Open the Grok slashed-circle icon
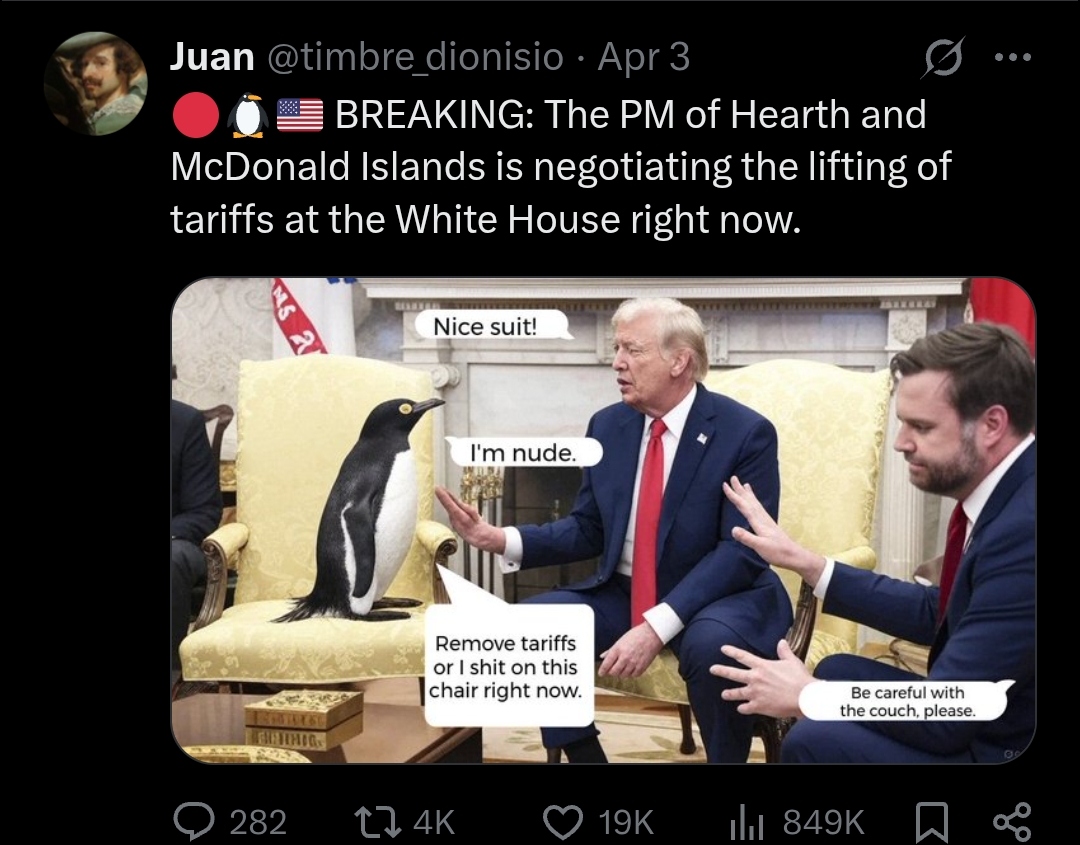This screenshot has width=1080, height=845. [943, 57]
